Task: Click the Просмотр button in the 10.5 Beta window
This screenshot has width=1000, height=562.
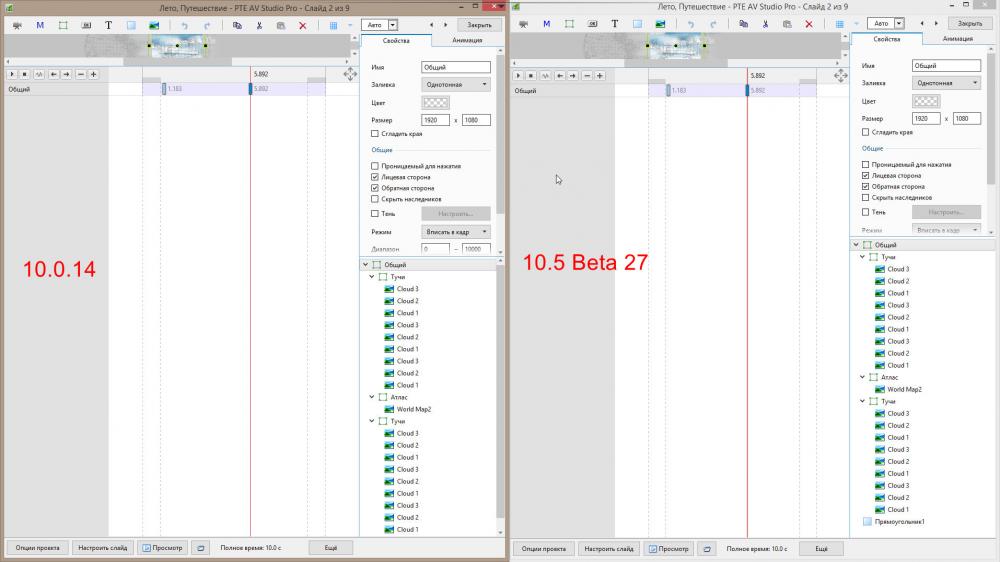Action: [x=668, y=548]
